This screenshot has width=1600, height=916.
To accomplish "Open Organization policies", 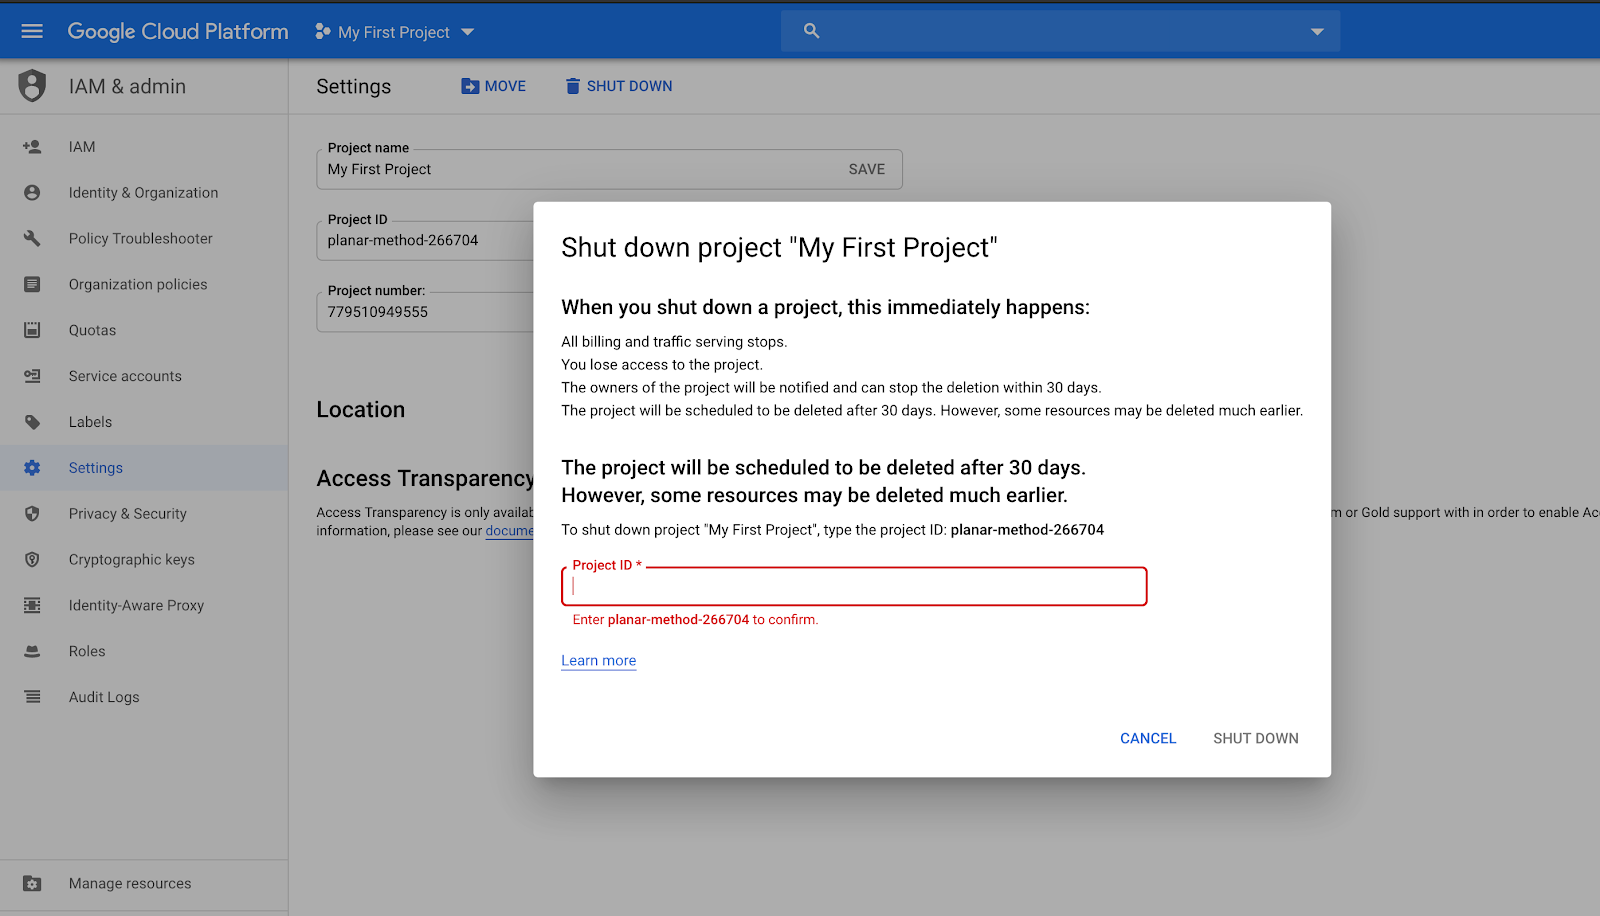I will pyautogui.click(x=144, y=285).
